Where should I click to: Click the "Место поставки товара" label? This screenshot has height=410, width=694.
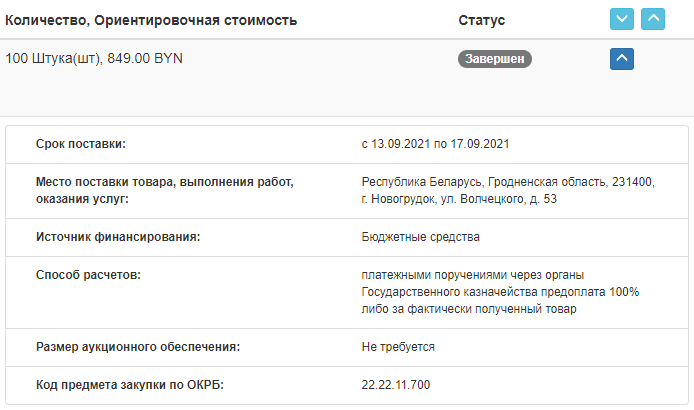coord(165,190)
